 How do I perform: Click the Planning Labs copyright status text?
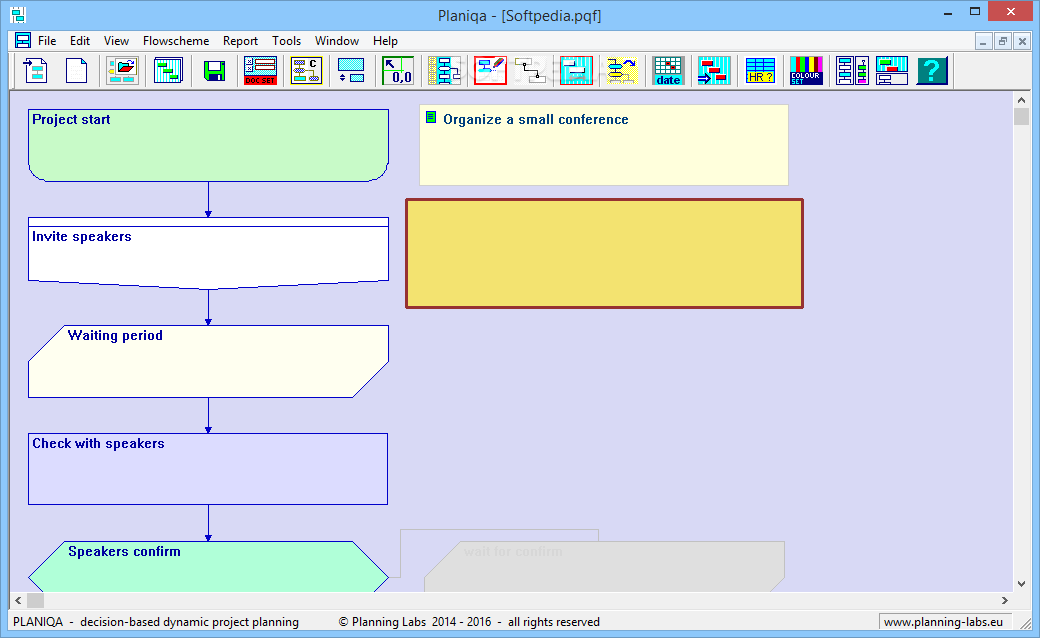469,621
